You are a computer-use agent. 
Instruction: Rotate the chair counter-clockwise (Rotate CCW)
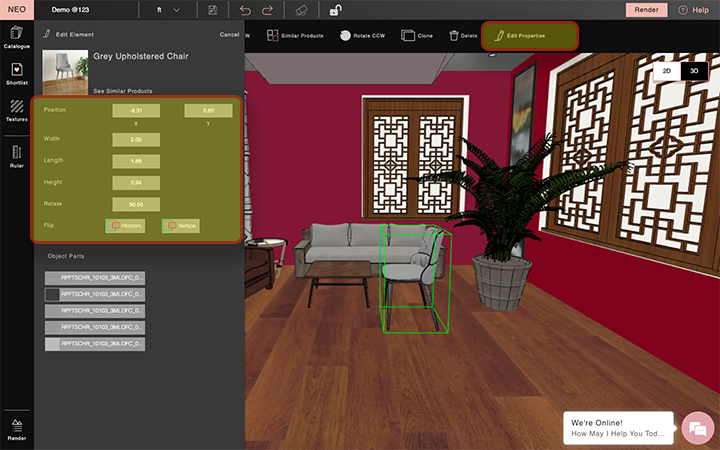[x=362, y=35]
